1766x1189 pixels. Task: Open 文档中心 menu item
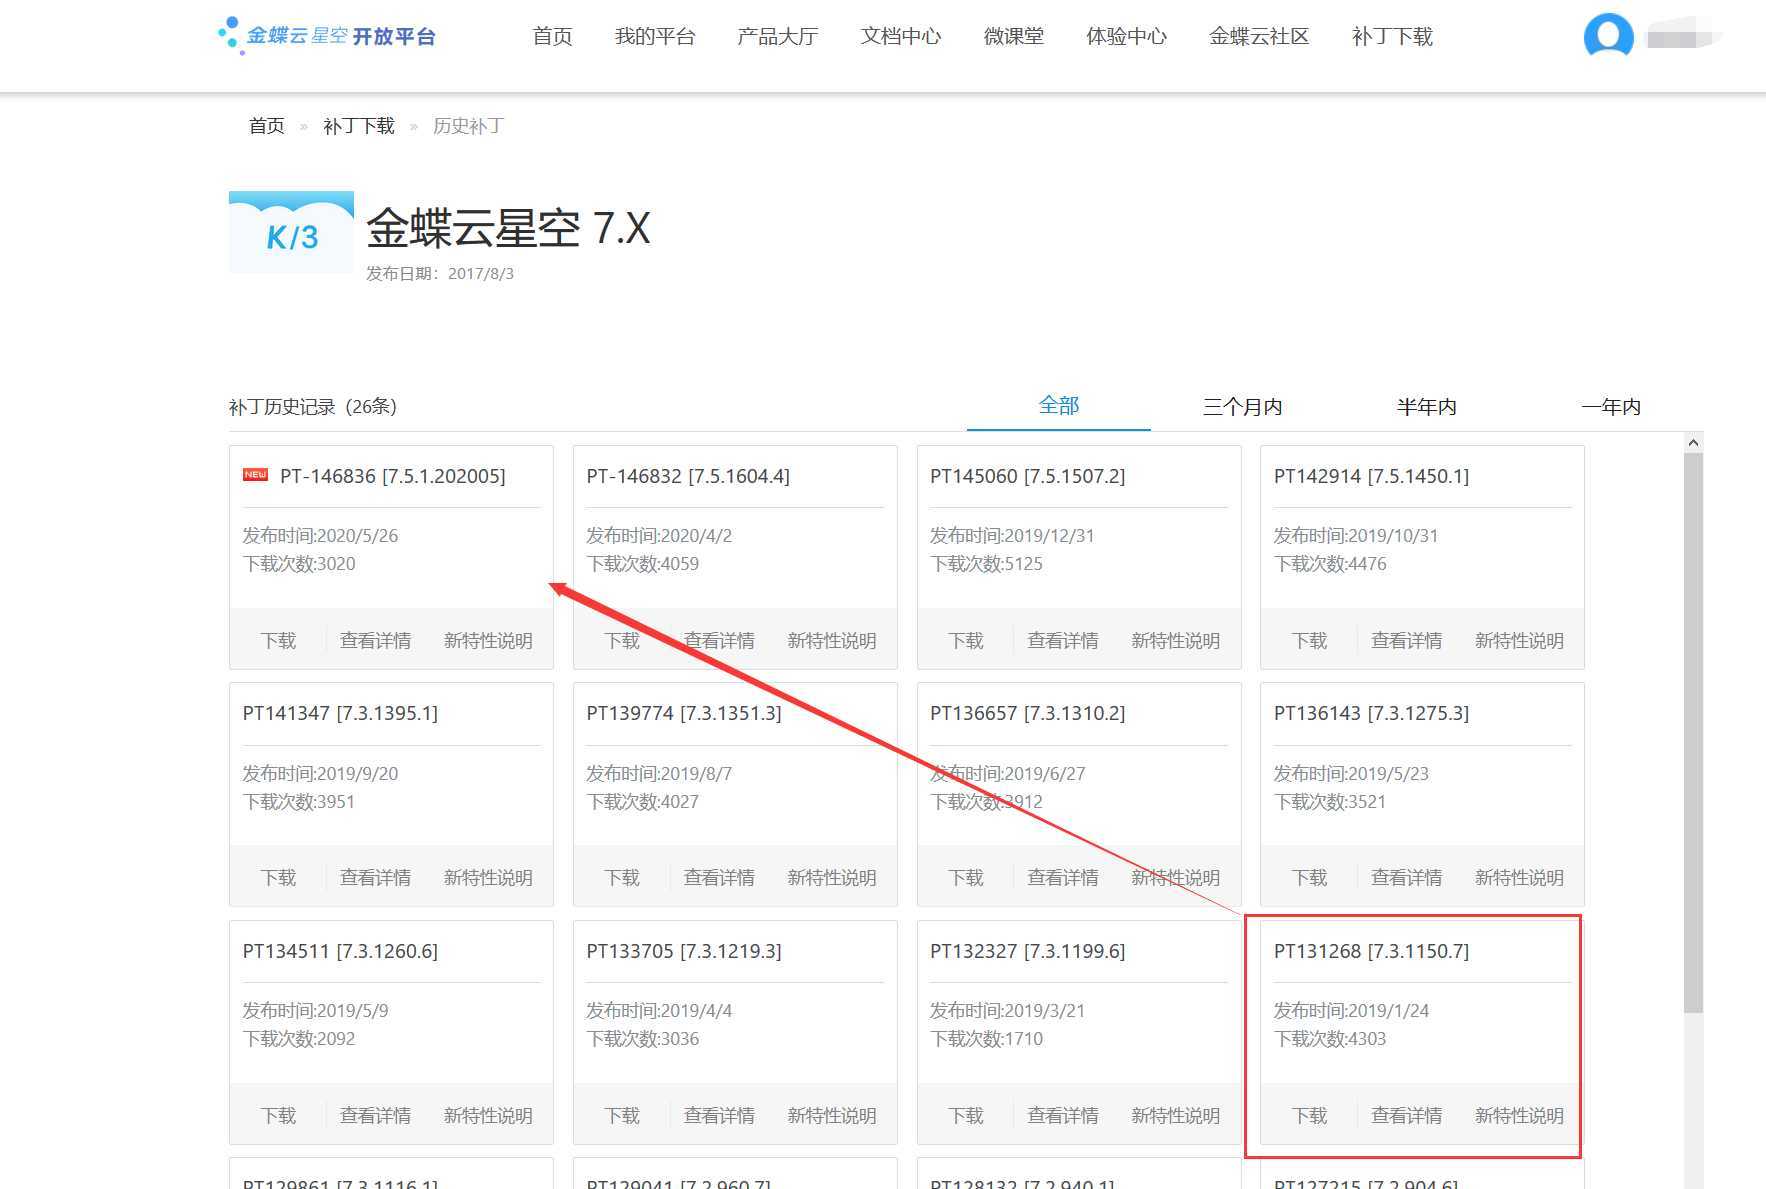[901, 37]
